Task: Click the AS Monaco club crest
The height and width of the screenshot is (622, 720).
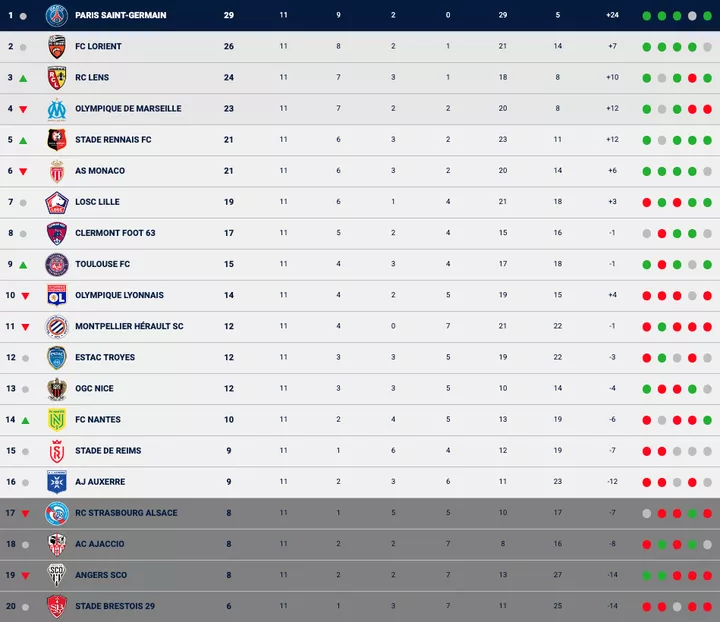Action: [x=56, y=171]
